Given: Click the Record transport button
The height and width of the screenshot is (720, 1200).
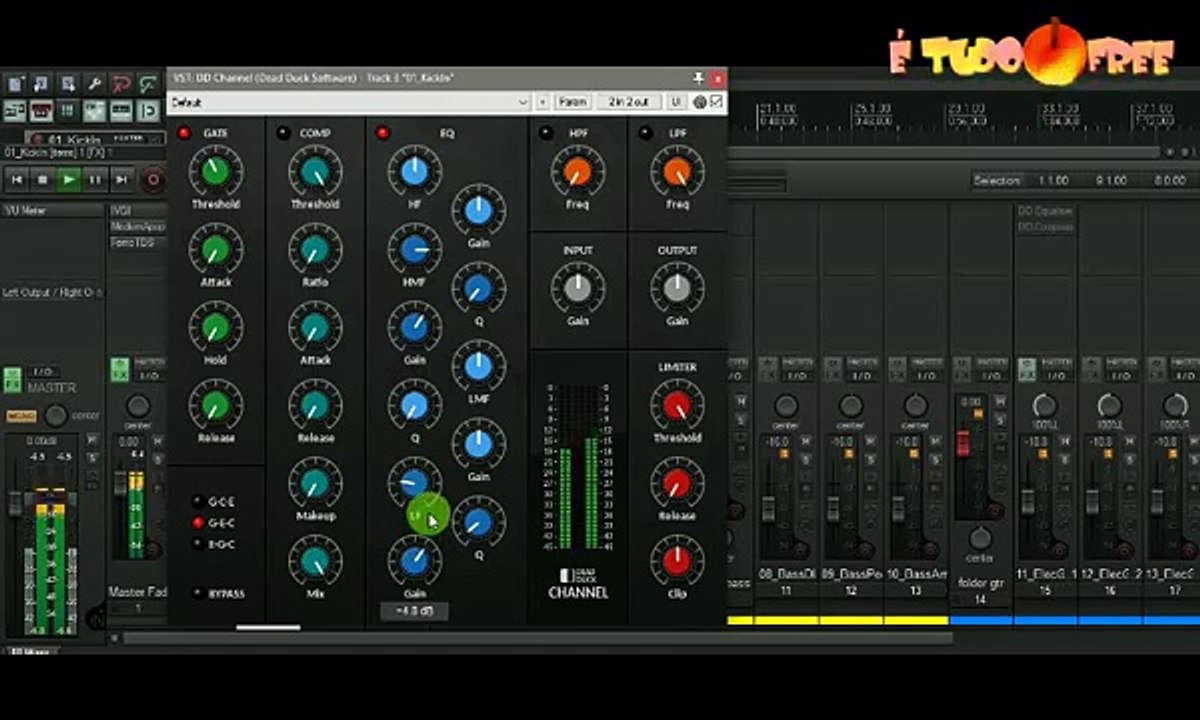Looking at the screenshot, I should point(153,180).
